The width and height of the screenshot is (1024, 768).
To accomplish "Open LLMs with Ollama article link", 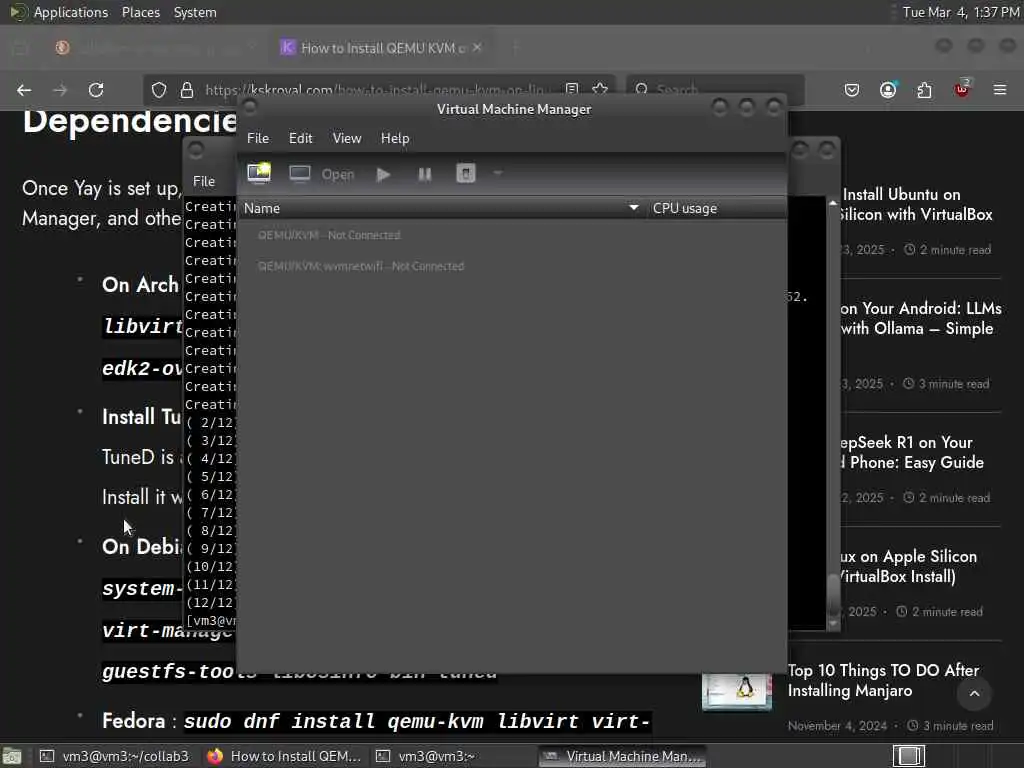I will pyautogui.click(x=920, y=318).
